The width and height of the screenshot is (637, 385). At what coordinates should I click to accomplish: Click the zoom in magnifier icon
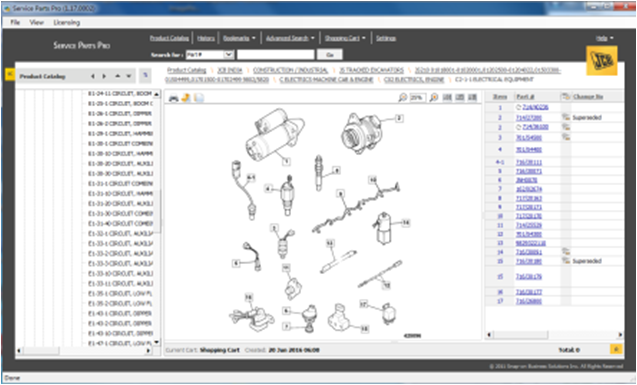(x=434, y=97)
